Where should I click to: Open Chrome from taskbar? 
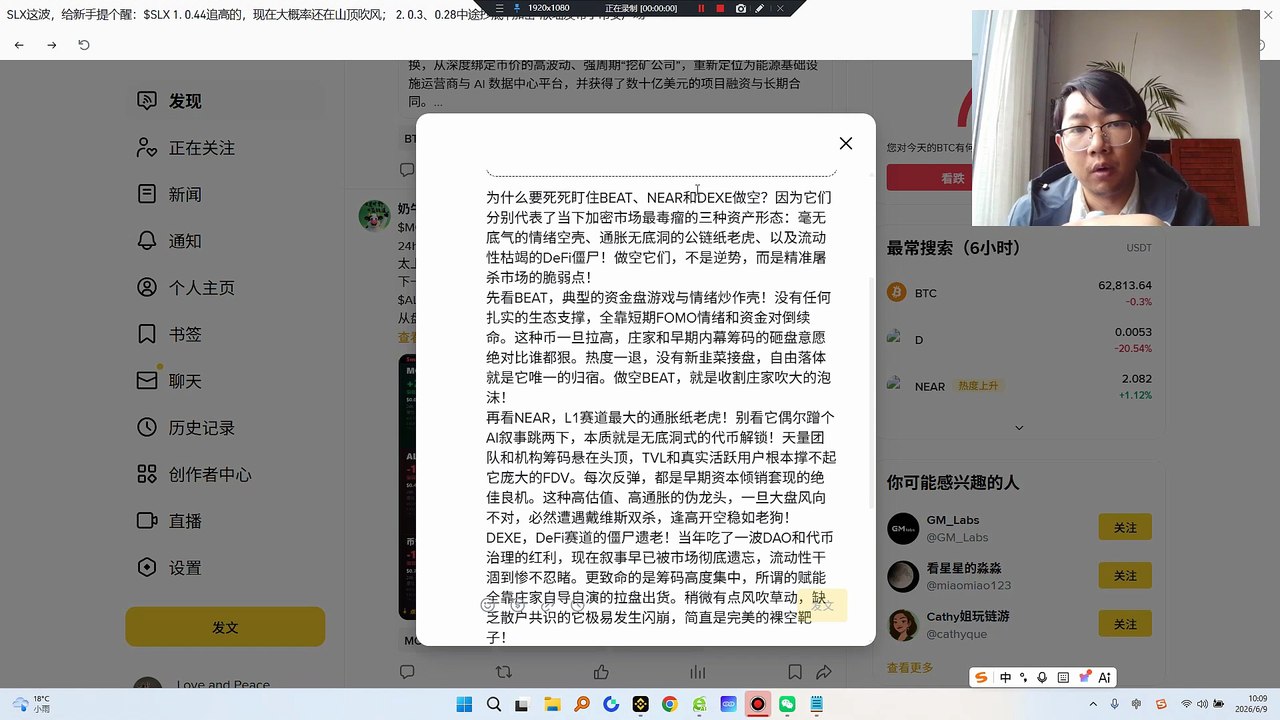pyautogui.click(x=669, y=705)
